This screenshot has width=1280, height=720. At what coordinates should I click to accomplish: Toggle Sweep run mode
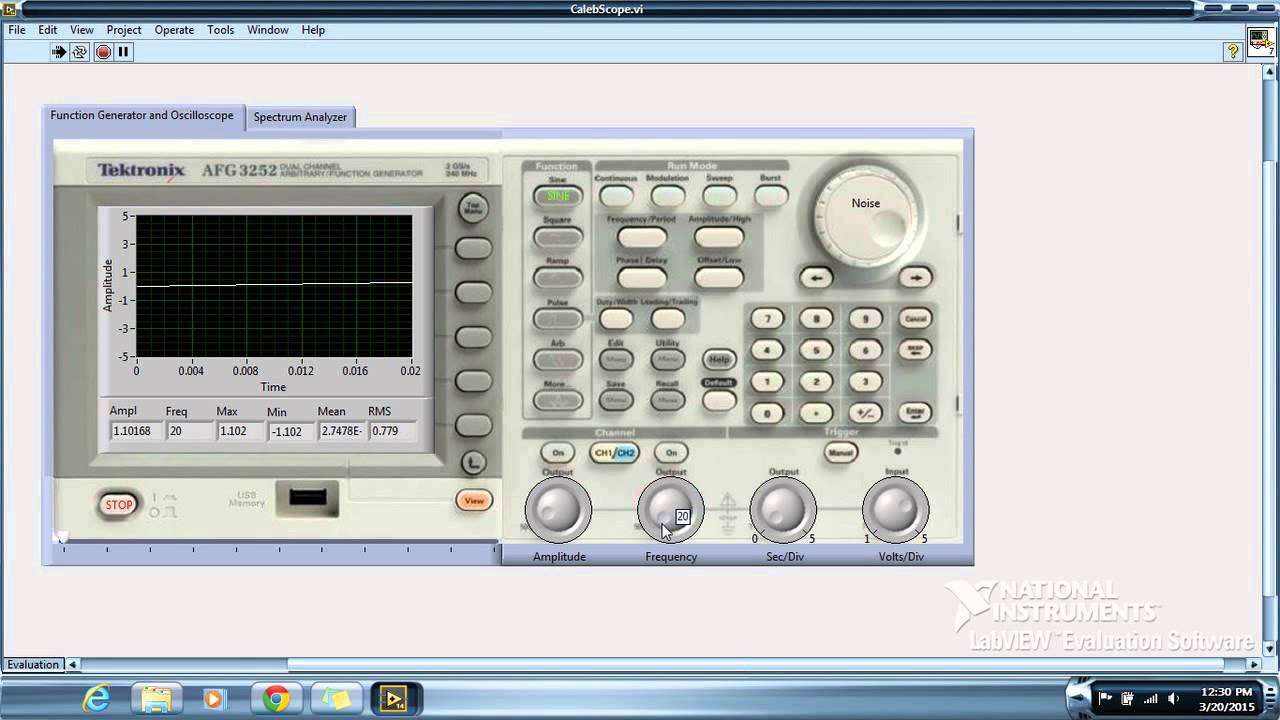coord(719,196)
